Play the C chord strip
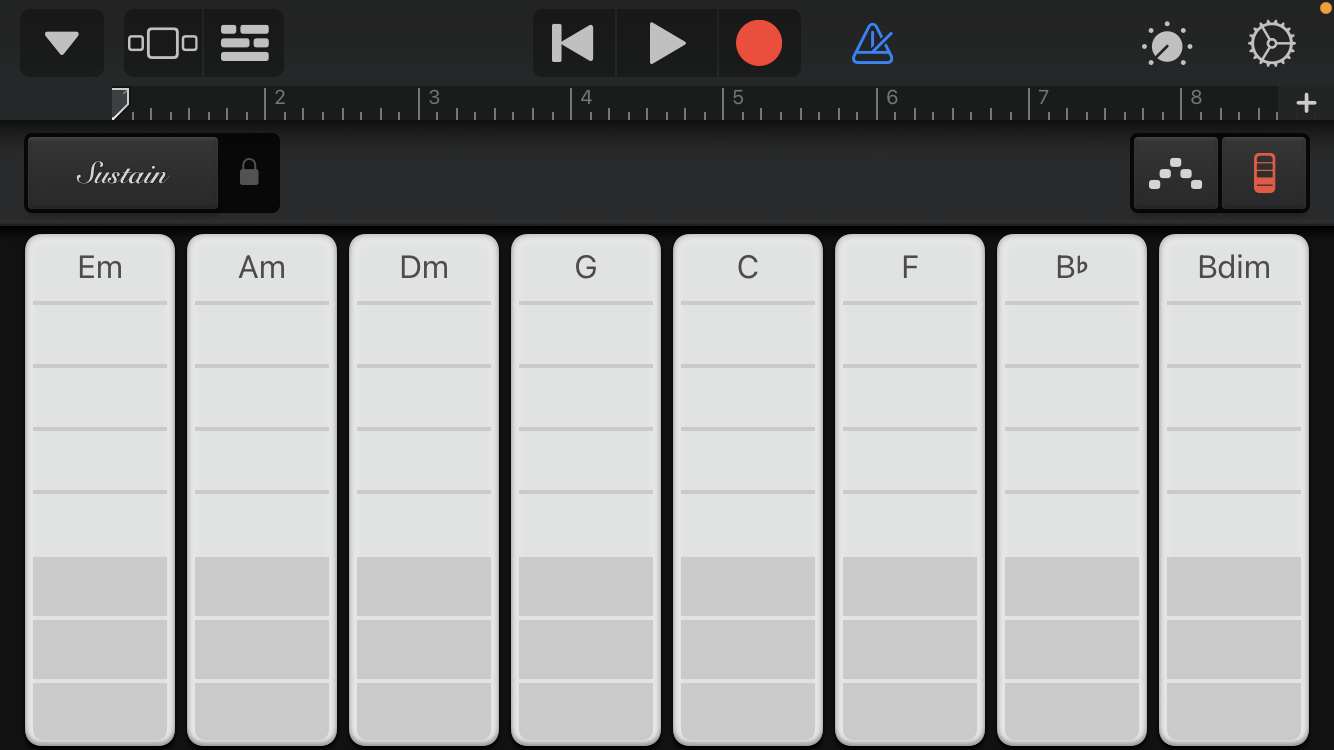The width and height of the screenshot is (1334, 750). (748, 430)
